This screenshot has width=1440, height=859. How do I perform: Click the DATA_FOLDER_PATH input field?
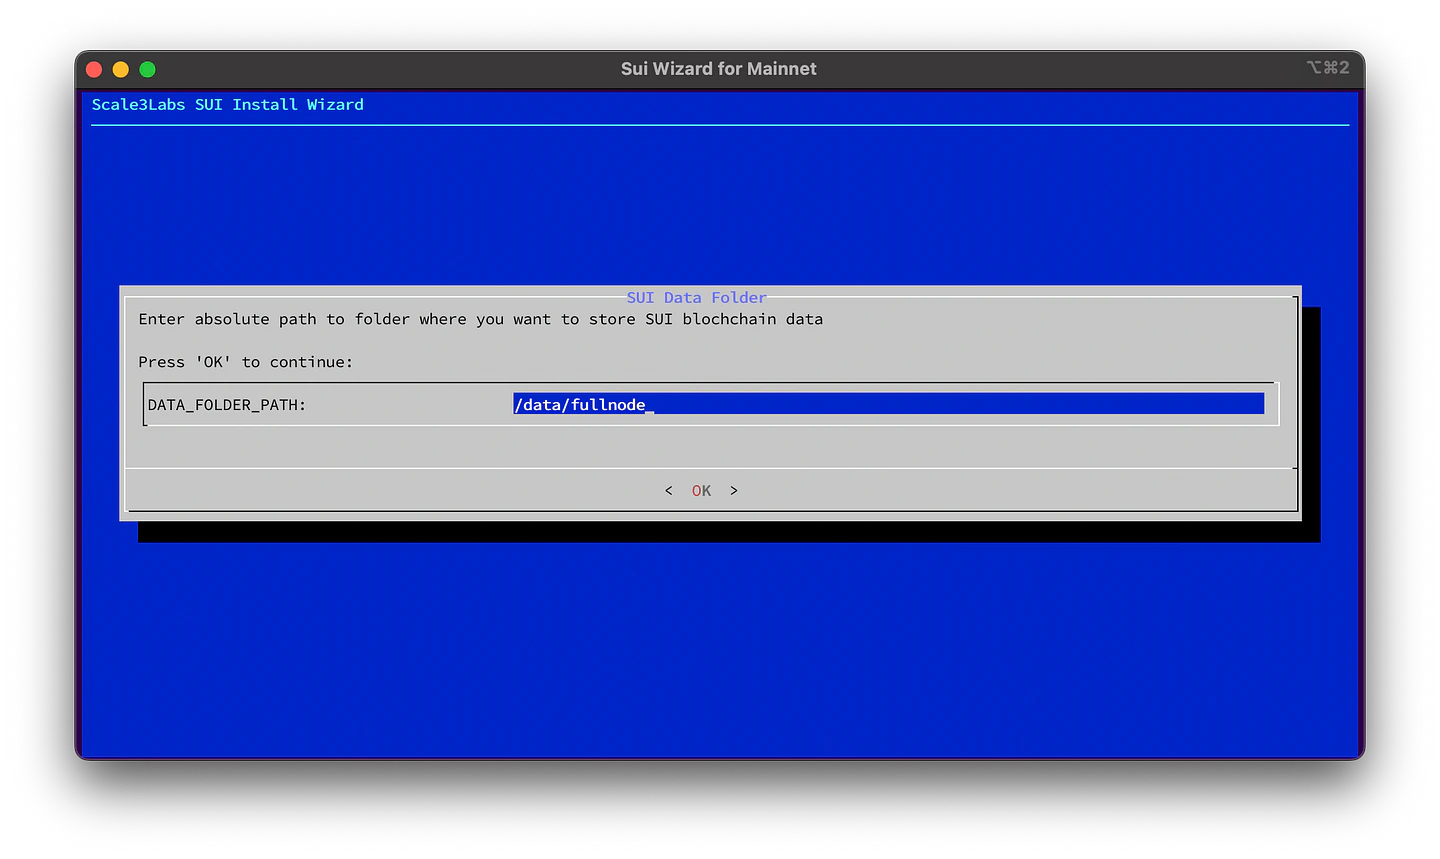pos(888,404)
